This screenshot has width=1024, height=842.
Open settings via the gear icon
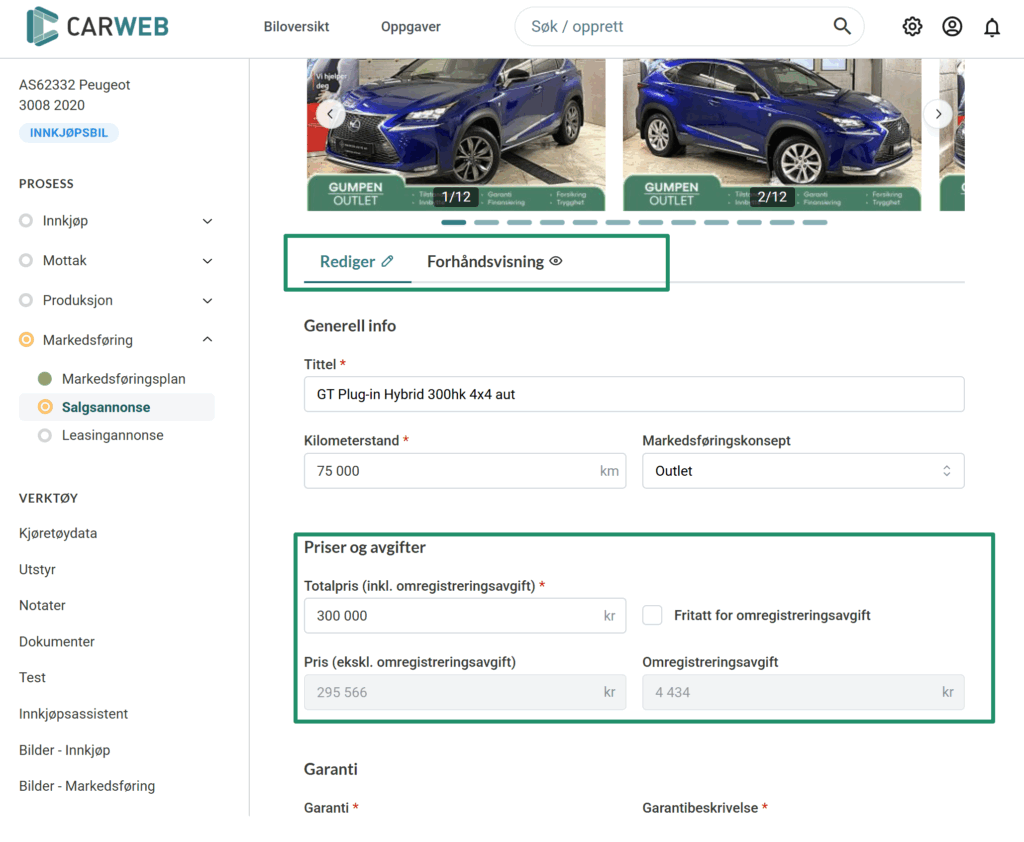pyautogui.click(x=912, y=26)
